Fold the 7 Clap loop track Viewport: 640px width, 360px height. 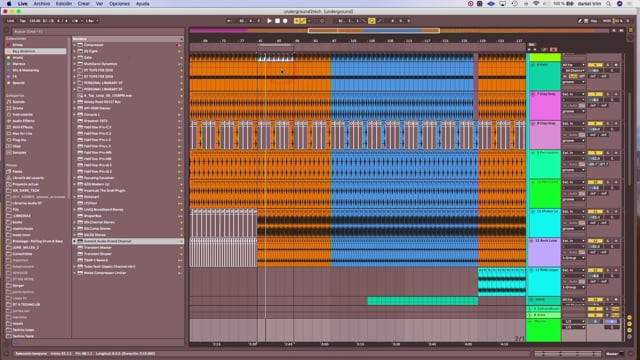533,94
